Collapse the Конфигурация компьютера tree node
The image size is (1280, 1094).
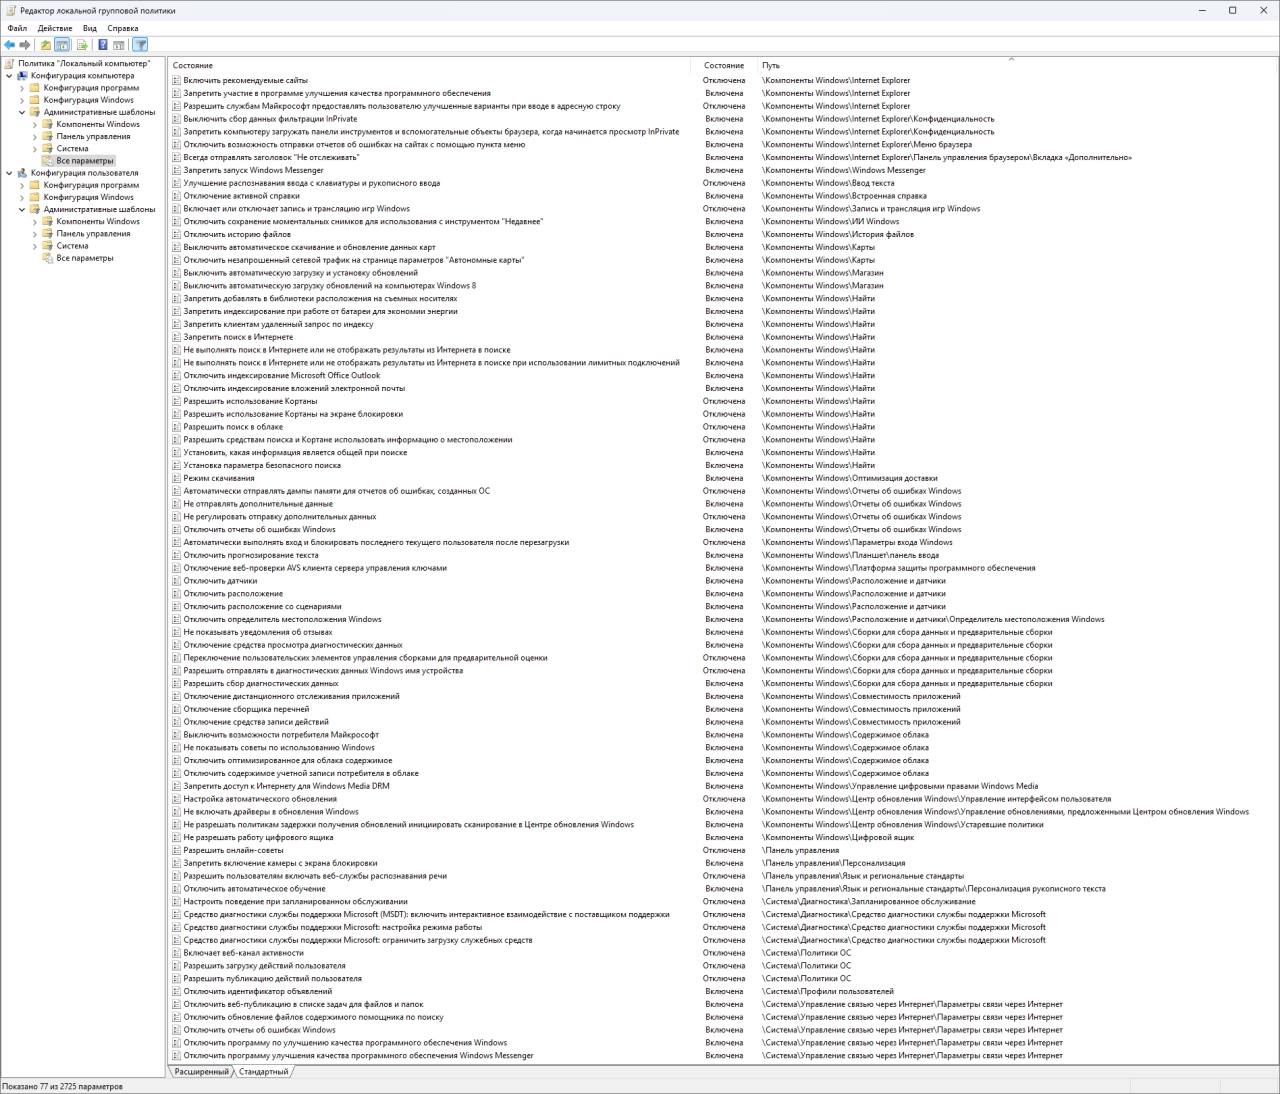click(10, 76)
